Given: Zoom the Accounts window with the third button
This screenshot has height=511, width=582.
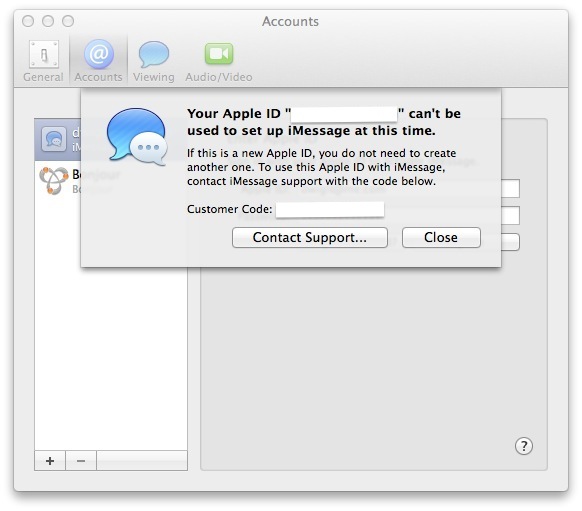Looking at the screenshot, I should click(x=68, y=21).
